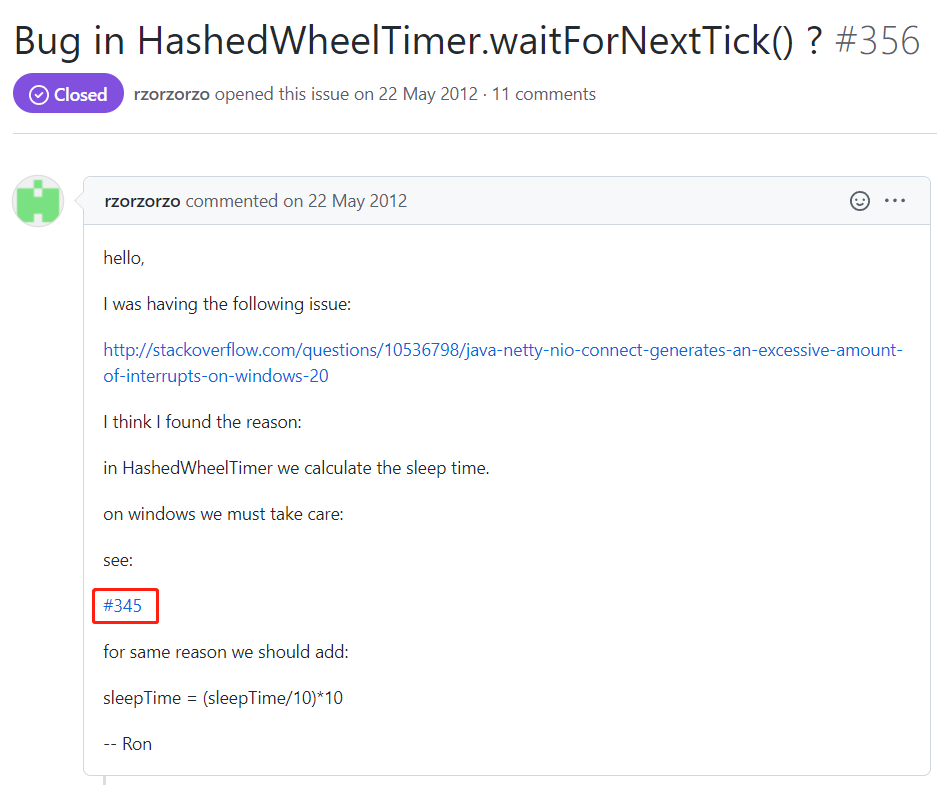
Task: Click the comment timestamp "on 22 May 2012"
Action: [345, 201]
